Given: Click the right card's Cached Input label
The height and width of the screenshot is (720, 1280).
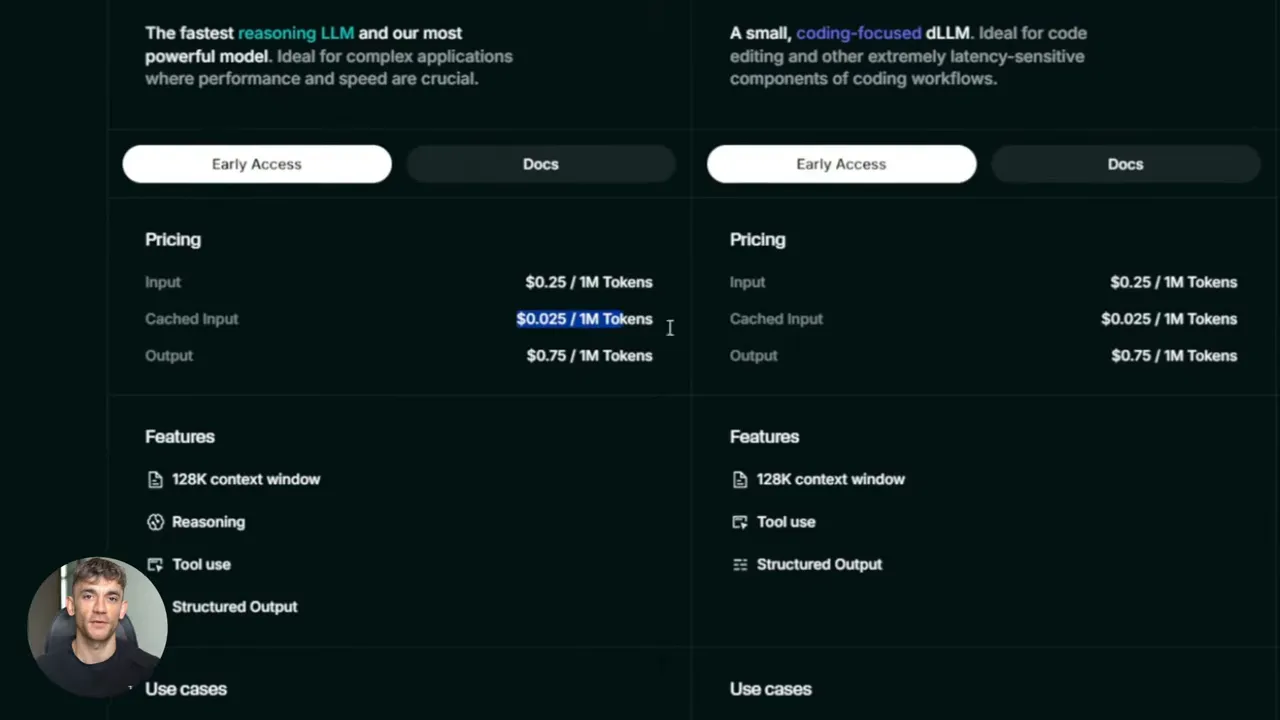Looking at the screenshot, I should click(x=777, y=319).
